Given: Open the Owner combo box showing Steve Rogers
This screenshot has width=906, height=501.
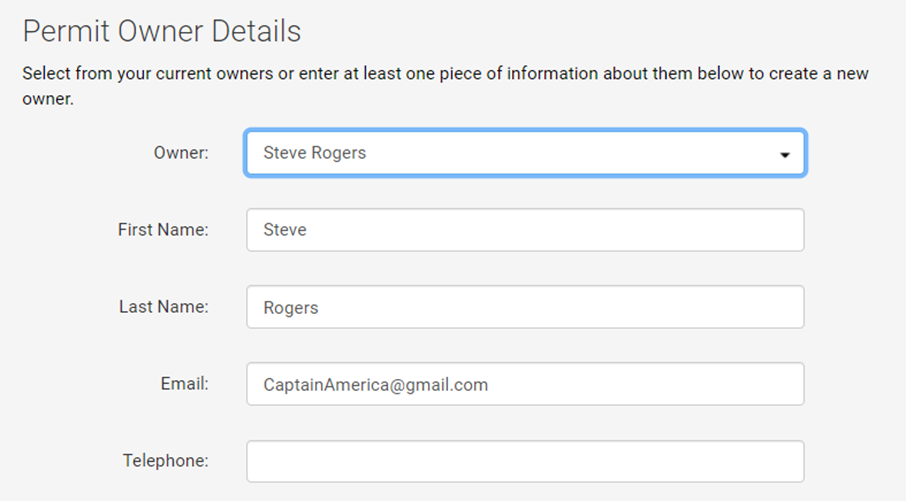Looking at the screenshot, I should (x=525, y=153).
